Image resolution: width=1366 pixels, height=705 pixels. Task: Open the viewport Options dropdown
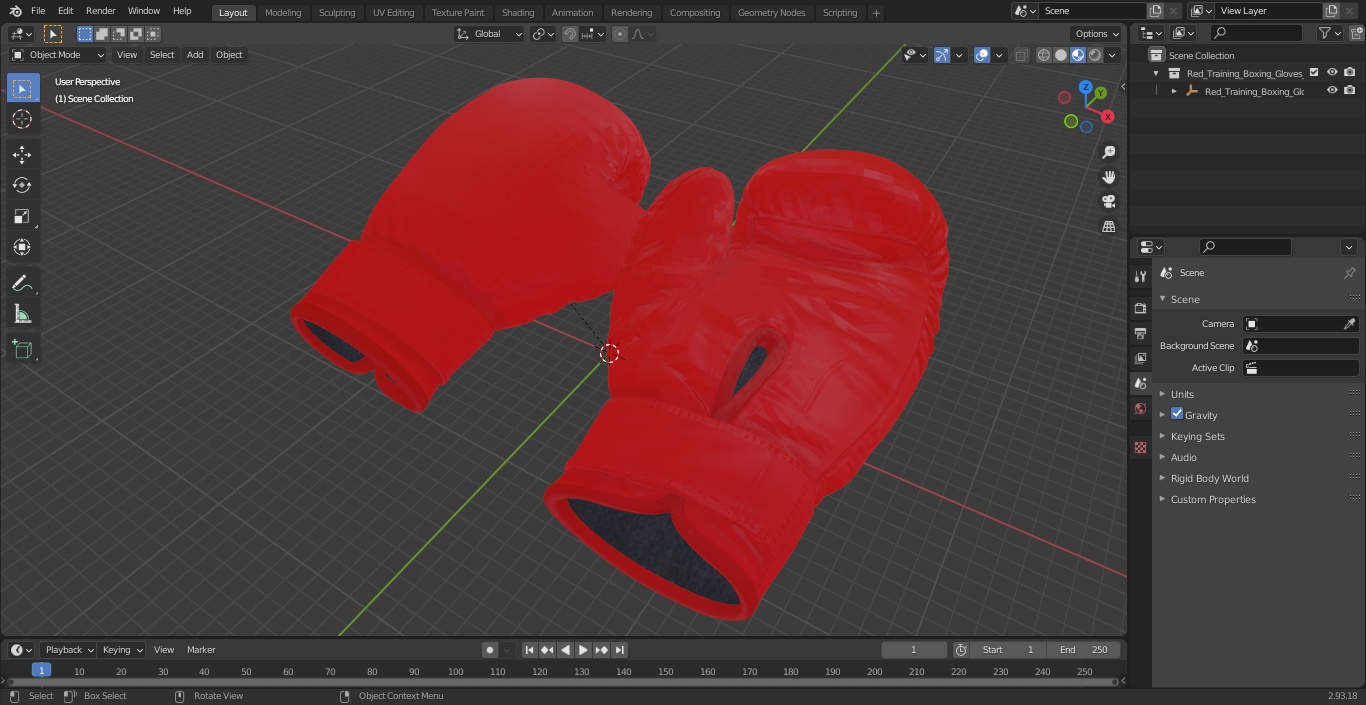pyautogui.click(x=1097, y=34)
